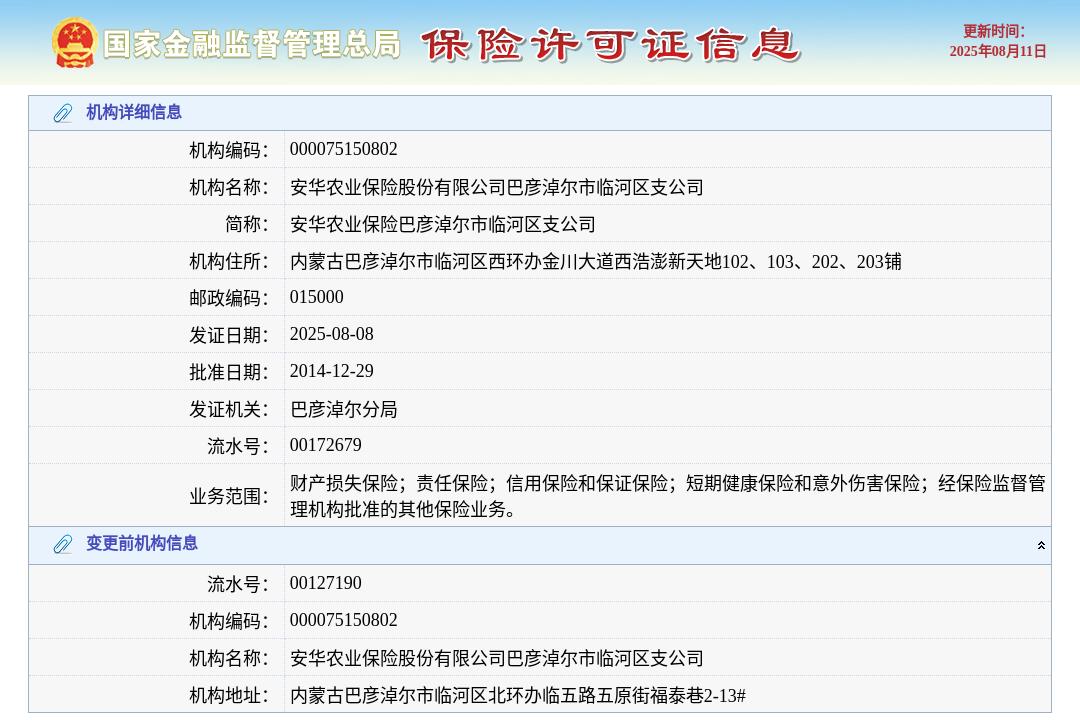Click the 发证机关 field label
Image resolution: width=1080 pixels, height=727 pixels.
coord(229,409)
